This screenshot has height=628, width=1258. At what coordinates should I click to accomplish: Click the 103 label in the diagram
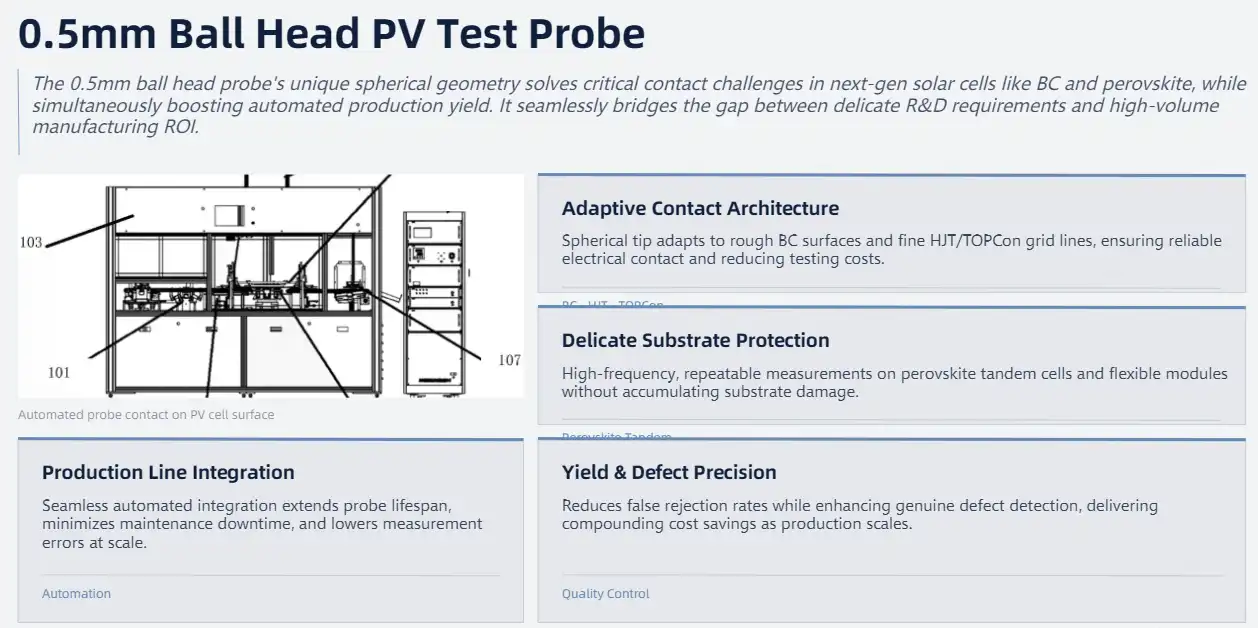coord(31,242)
